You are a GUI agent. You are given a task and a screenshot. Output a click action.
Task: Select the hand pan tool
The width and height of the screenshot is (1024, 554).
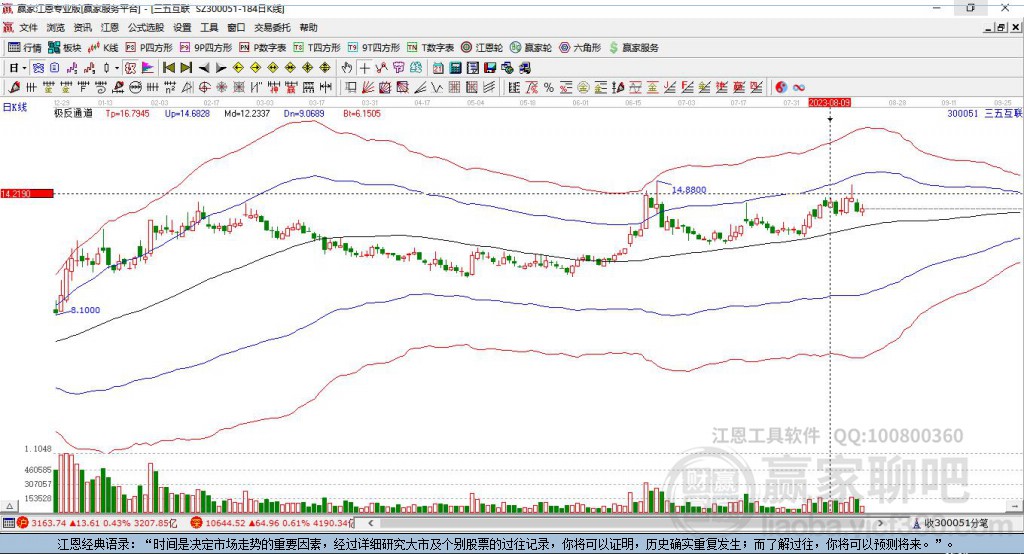347,68
